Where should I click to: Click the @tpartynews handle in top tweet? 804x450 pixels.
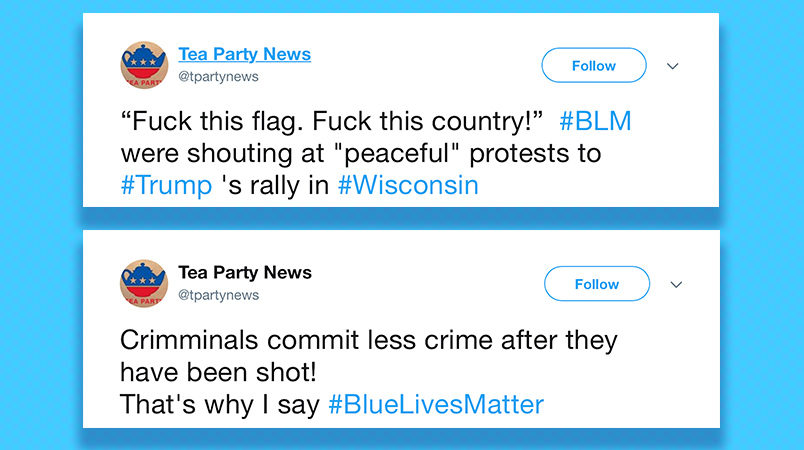pos(218,76)
